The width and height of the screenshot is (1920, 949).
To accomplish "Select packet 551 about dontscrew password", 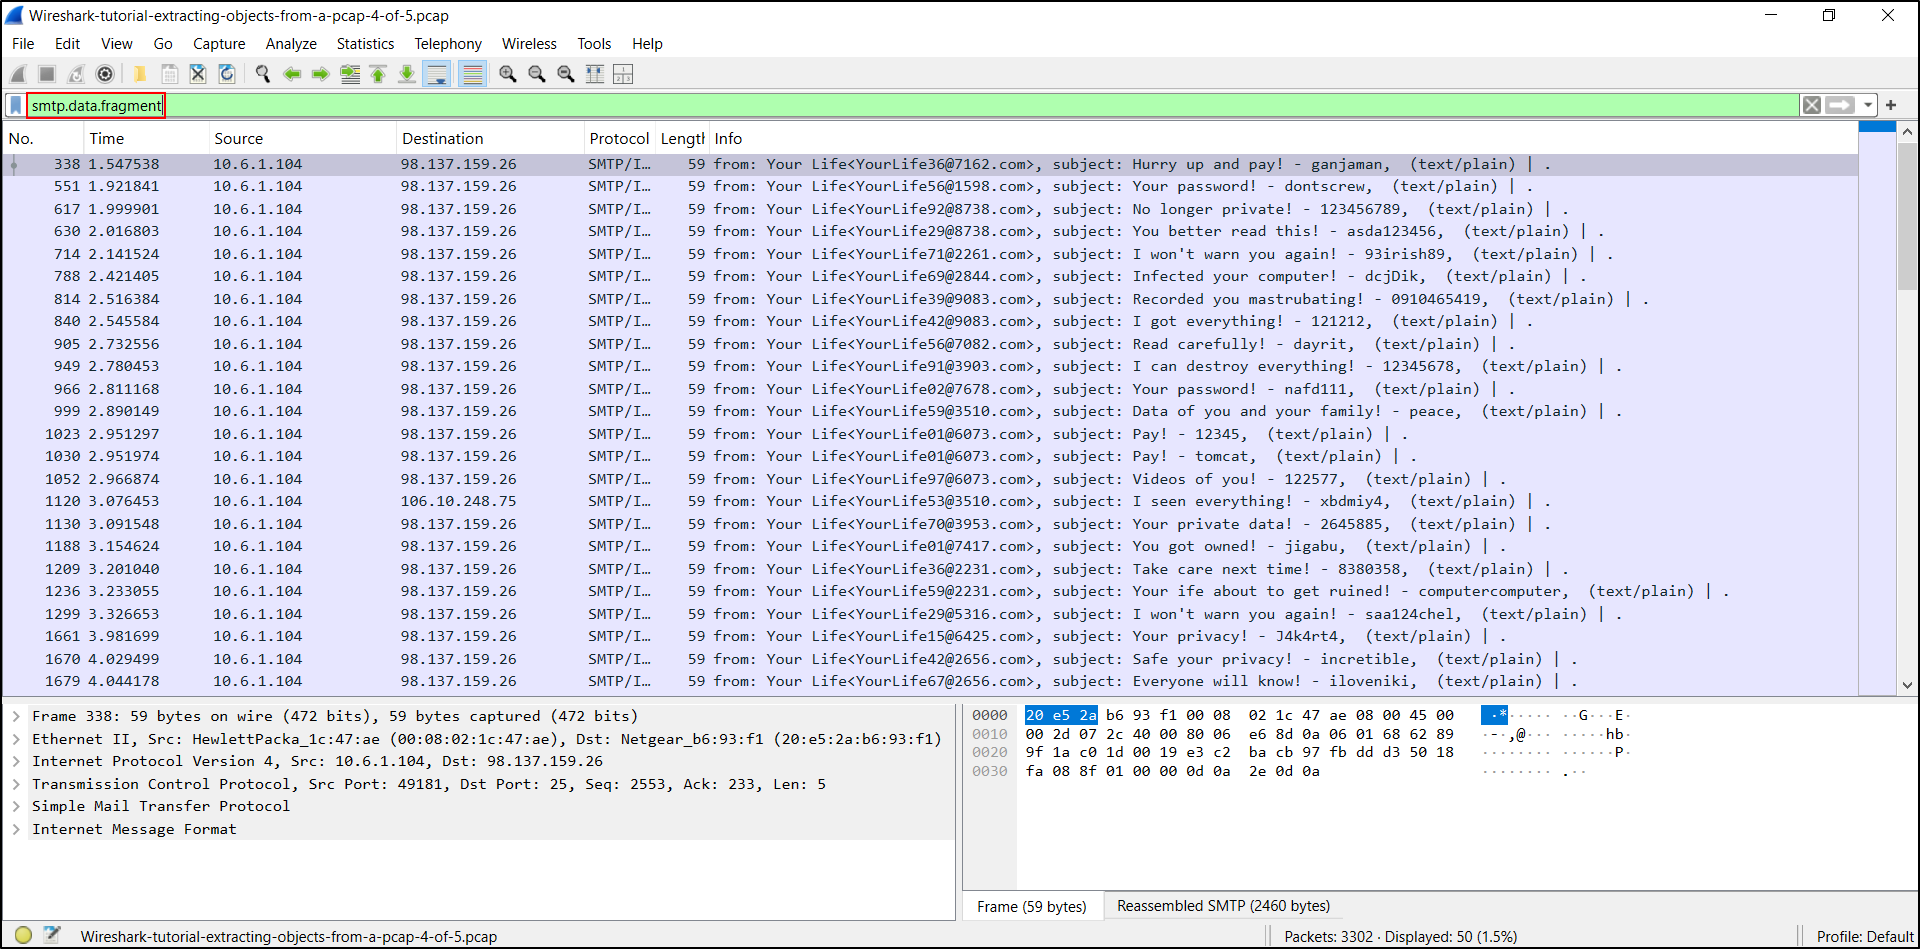I will [930, 186].
